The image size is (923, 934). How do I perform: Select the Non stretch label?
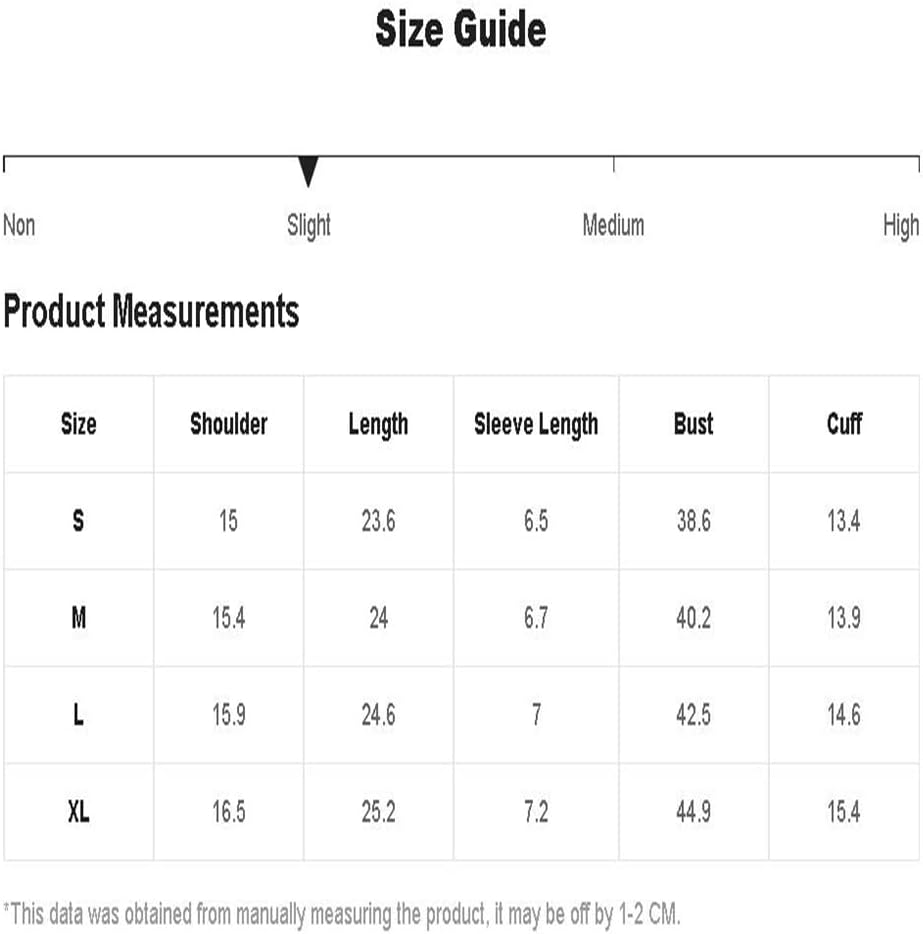pos(19,226)
